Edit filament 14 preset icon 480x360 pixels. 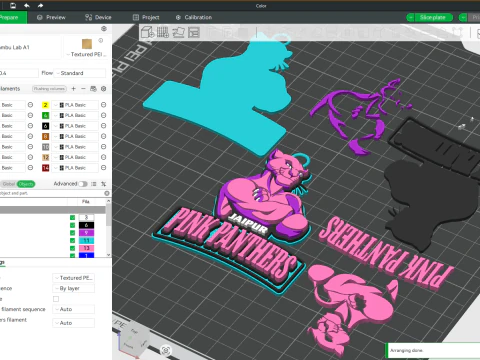point(104,168)
